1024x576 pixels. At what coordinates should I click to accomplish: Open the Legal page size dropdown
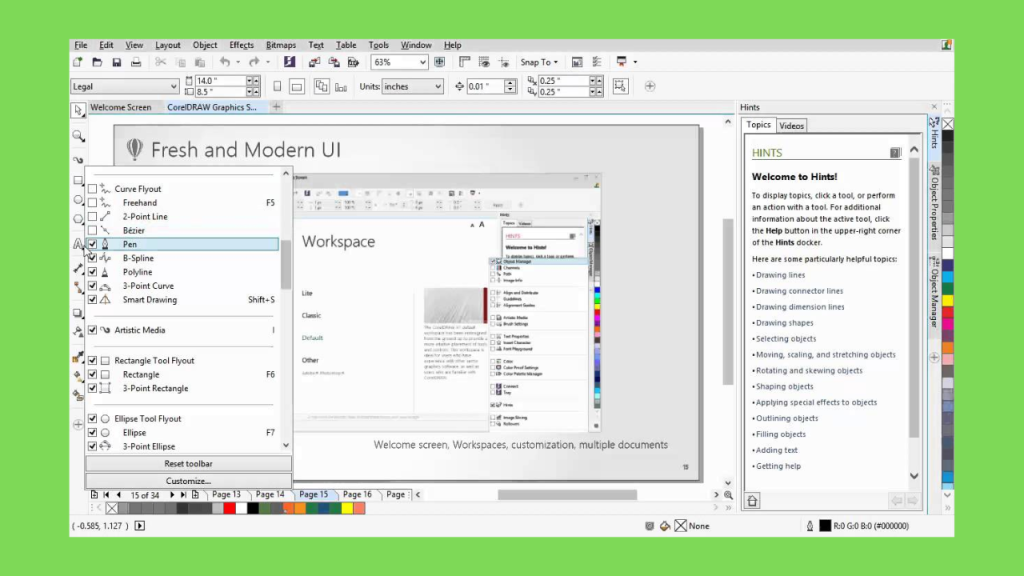click(173, 86)
